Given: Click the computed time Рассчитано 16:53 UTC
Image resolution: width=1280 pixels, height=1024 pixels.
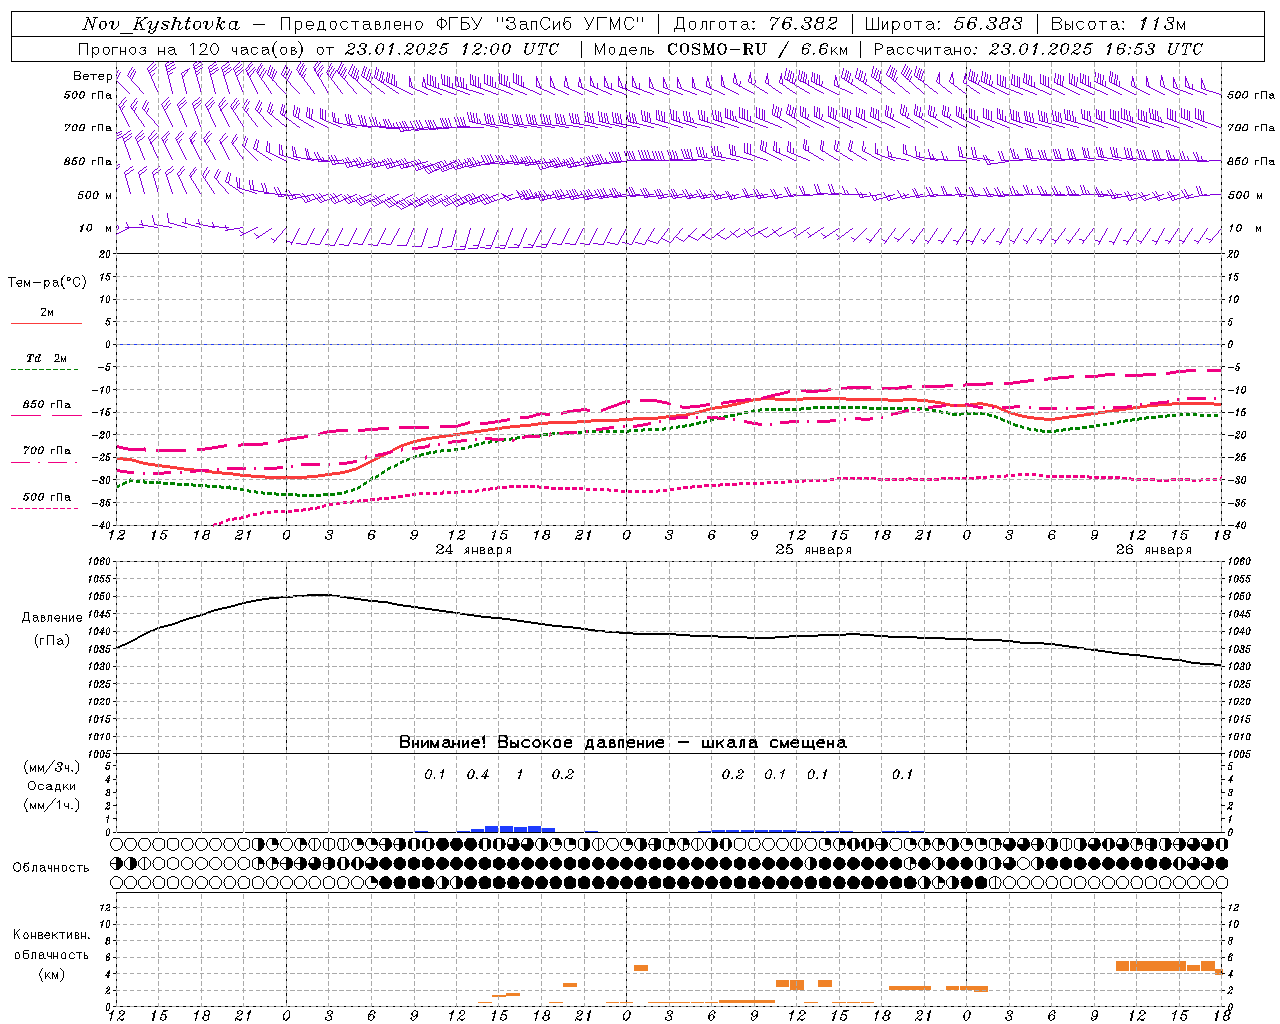Looking at the screenshot, I should point(1038,49).
